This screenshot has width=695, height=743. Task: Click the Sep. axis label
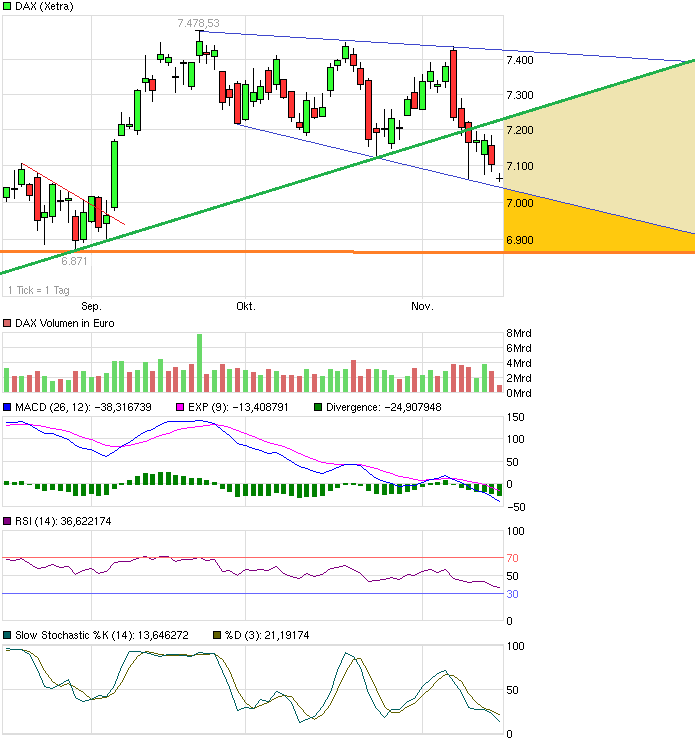pyautogui.click(x=91, y=306)
